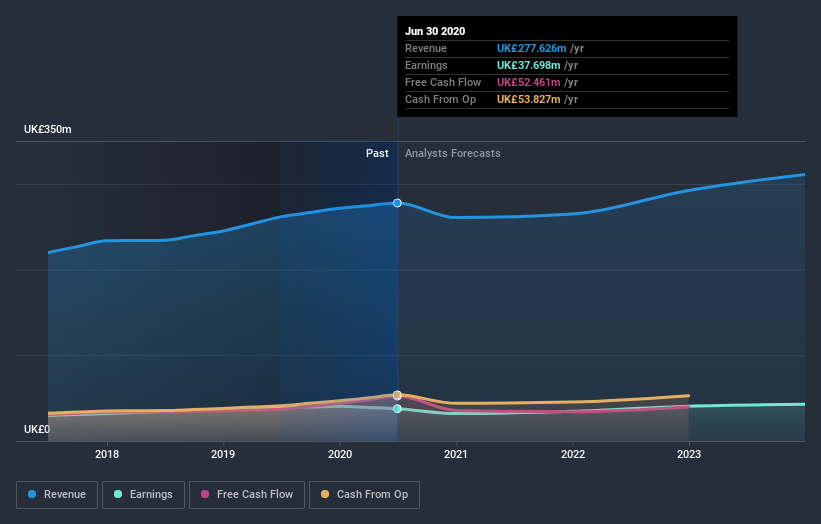Click the blue dot in Revenue legend
The width and height of the screenshot is (821, 524).
coord(32,494)
